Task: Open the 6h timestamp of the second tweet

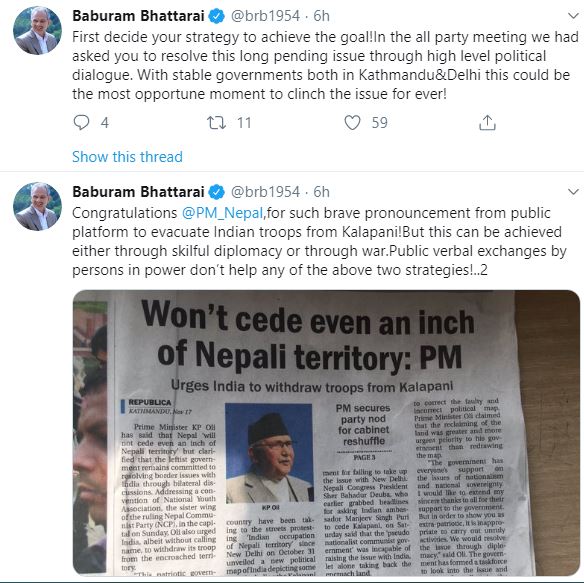Action: pos(321,192)
